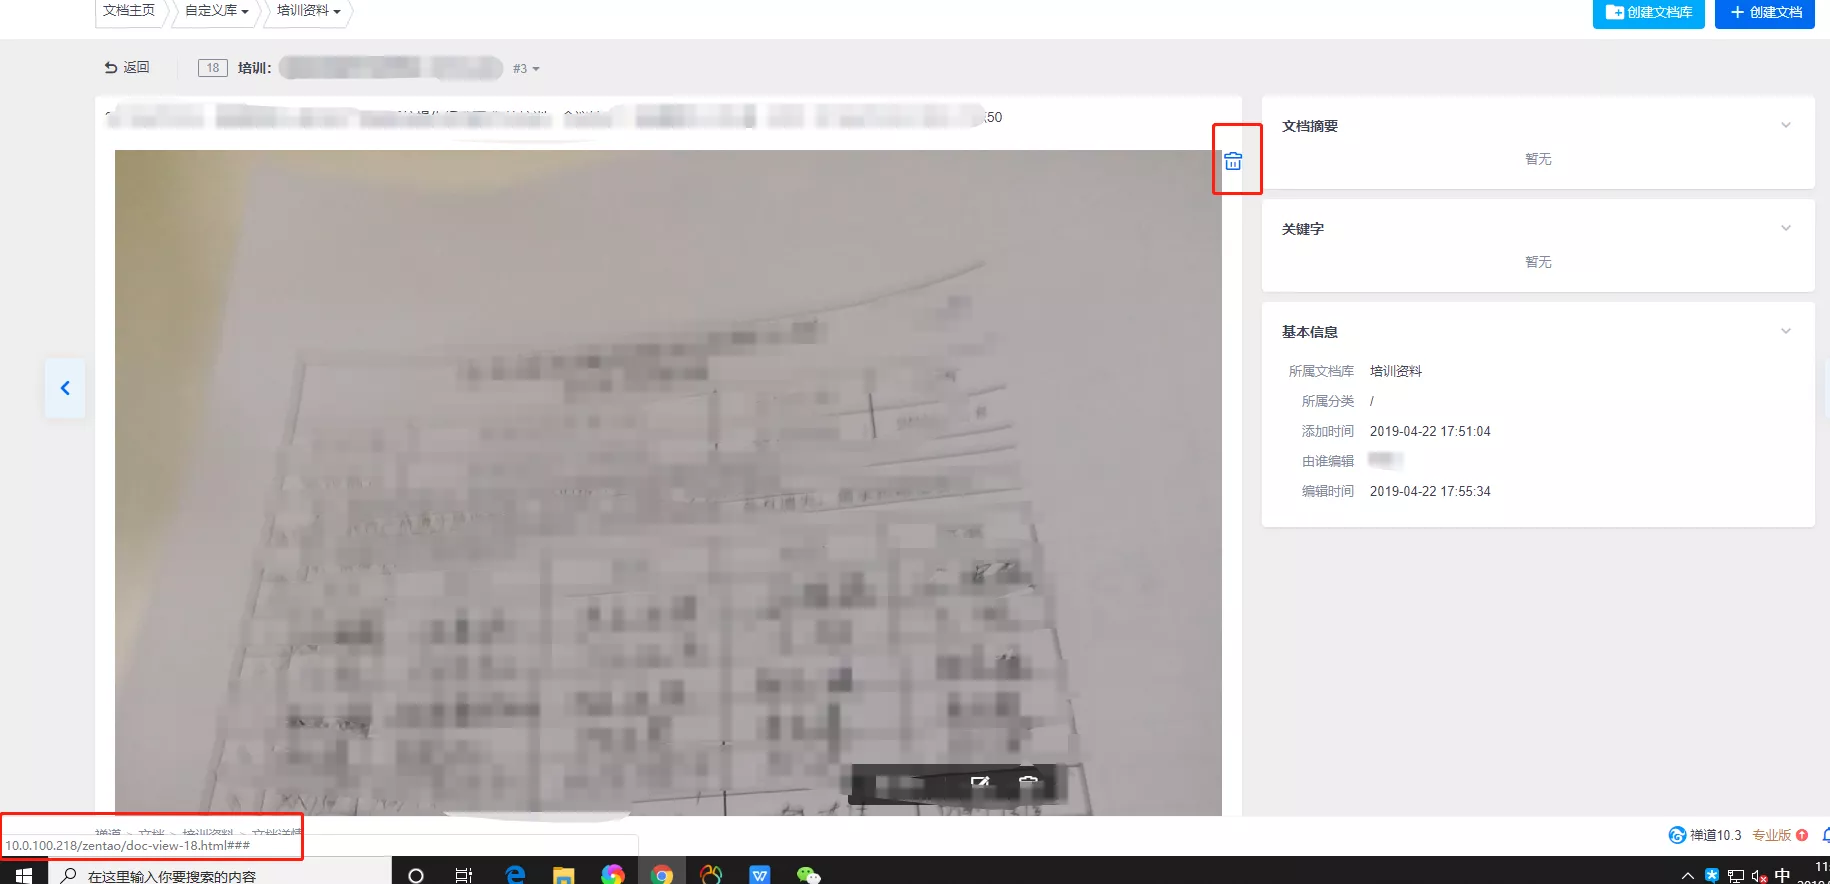Open the 自定义库 dropdown in the breadcrumb
1830x884 pixels.
coord(216,11)
